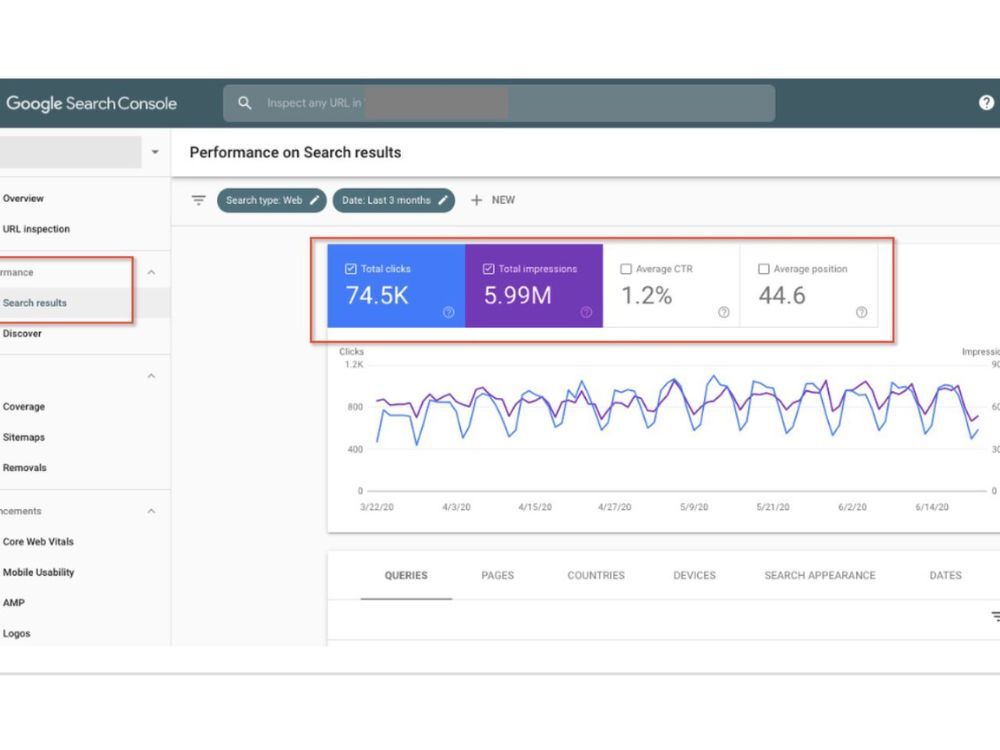The height and width of the screenshot is (750, 1000).
Task: Switch to the QUERIES tab
Action: 406,575
